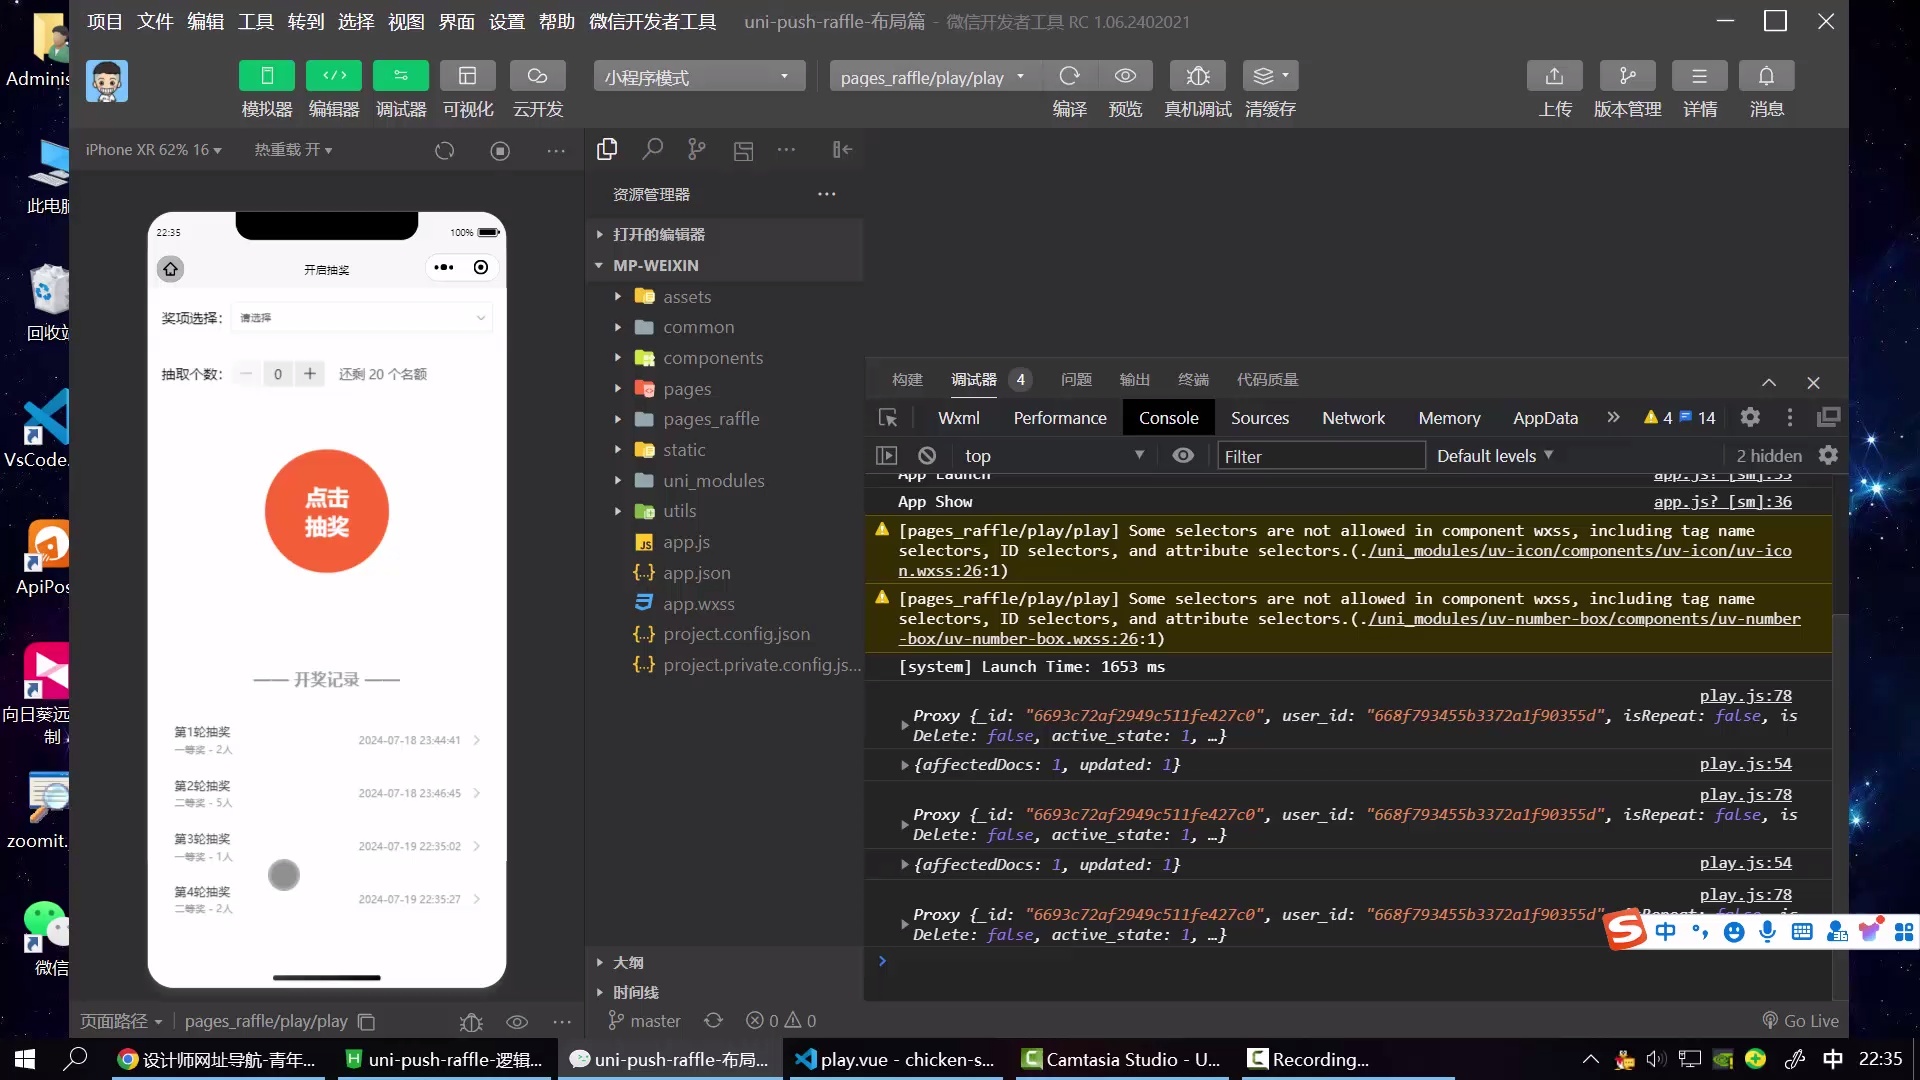The image size is (1920, 1080).
Task: Toggle the editor (编辑器) panel button
Action: point(334,77)
